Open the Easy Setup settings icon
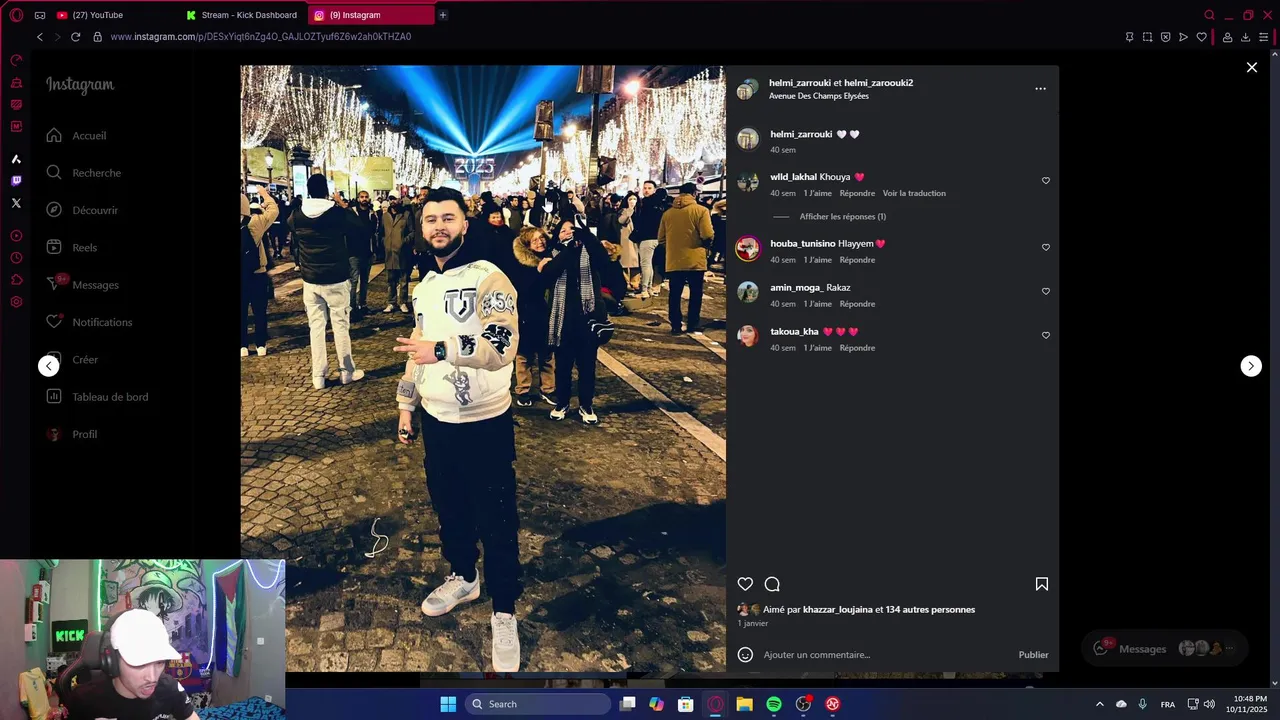The height and width of the screenshot is (720, 1280). [x=1263, y=37]
